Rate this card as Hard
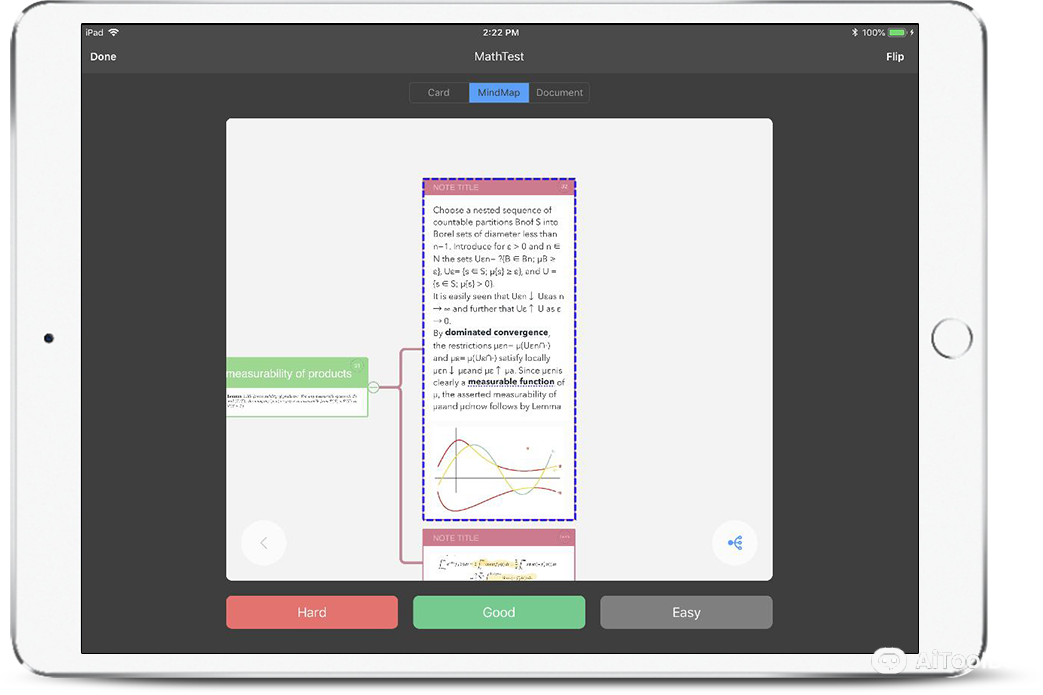 click(x=312, y=612)
